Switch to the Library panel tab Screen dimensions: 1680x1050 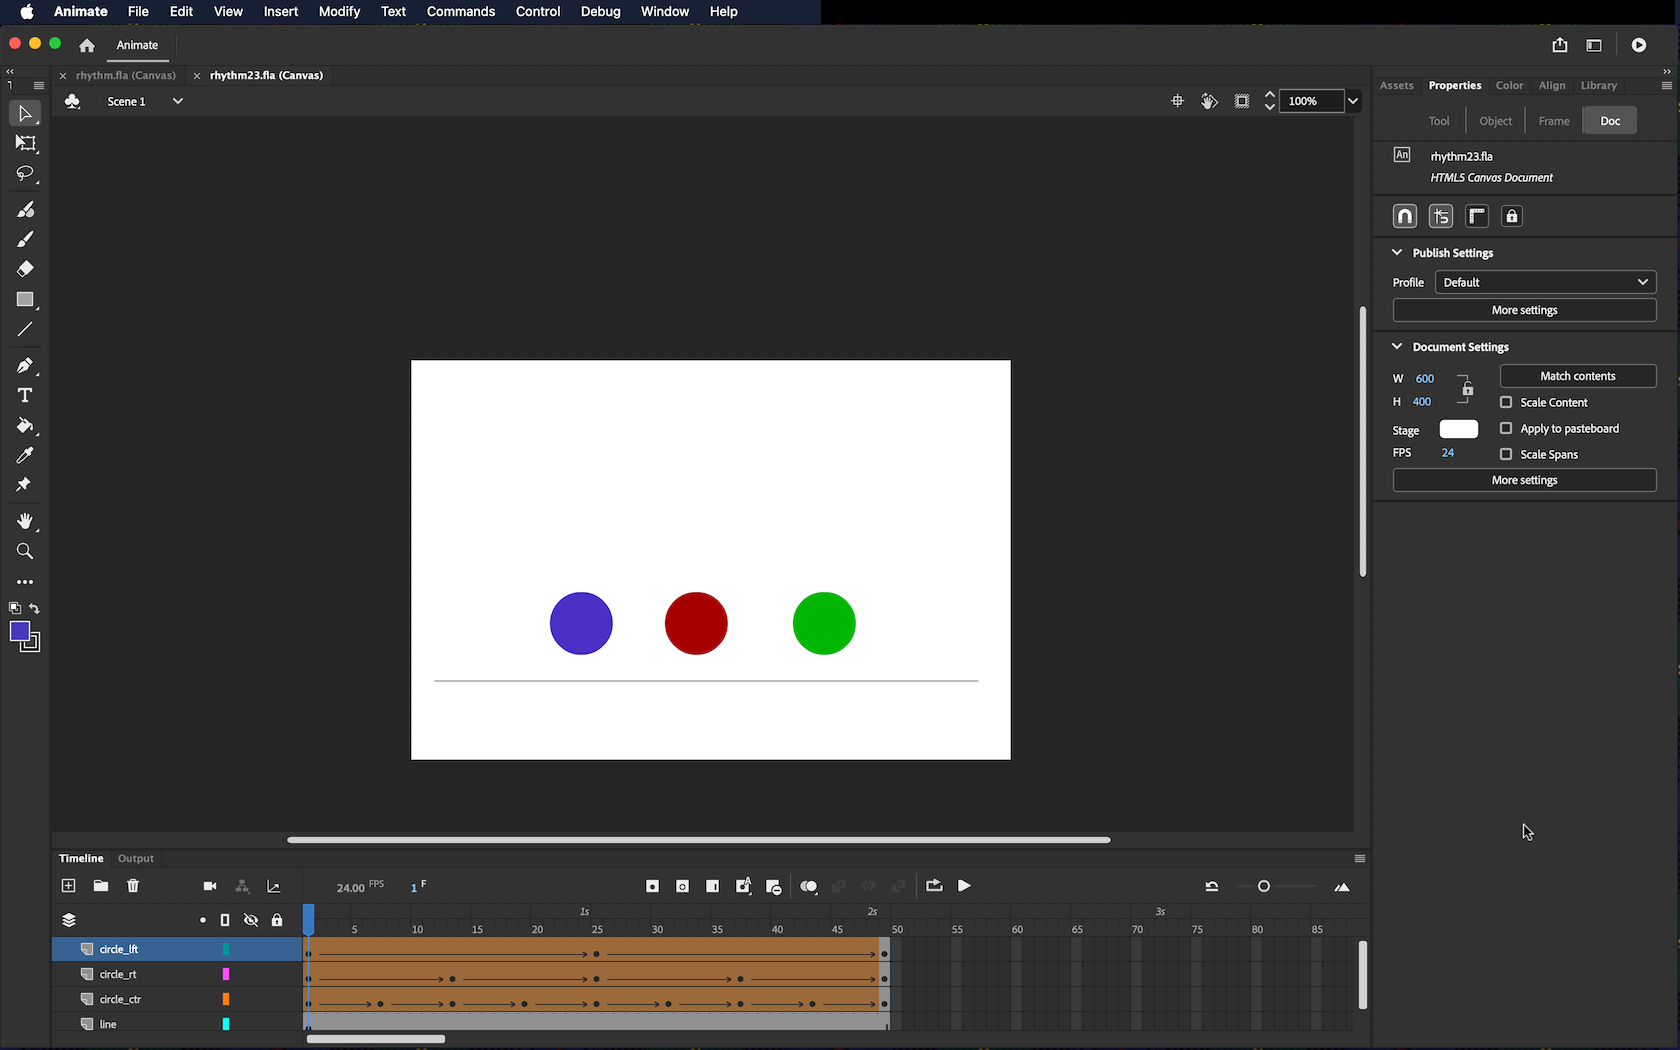(1598, 86)
